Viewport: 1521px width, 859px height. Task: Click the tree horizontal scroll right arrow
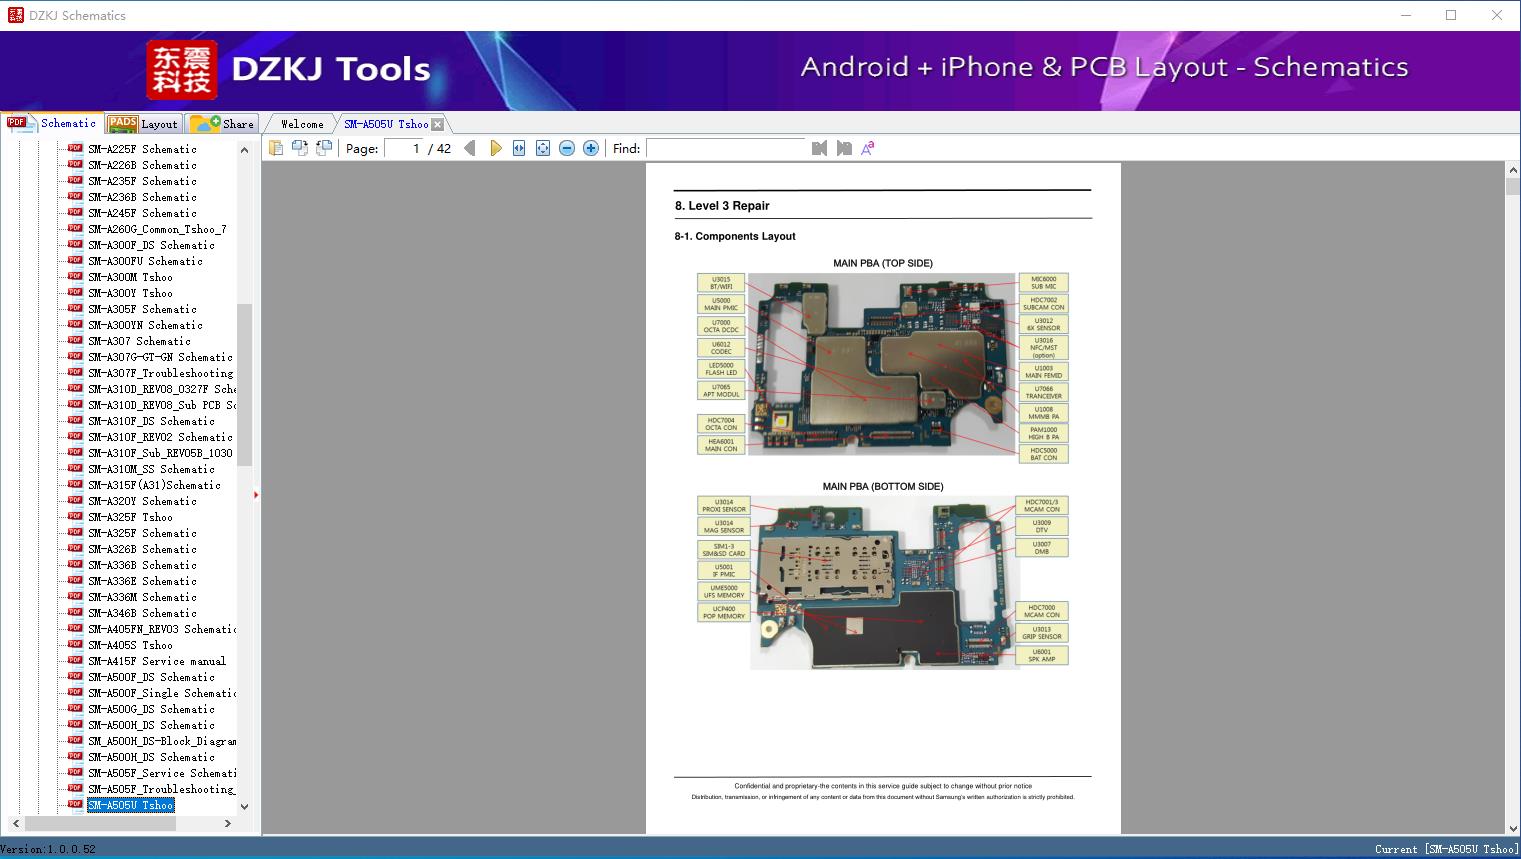[x=228, y=823]
